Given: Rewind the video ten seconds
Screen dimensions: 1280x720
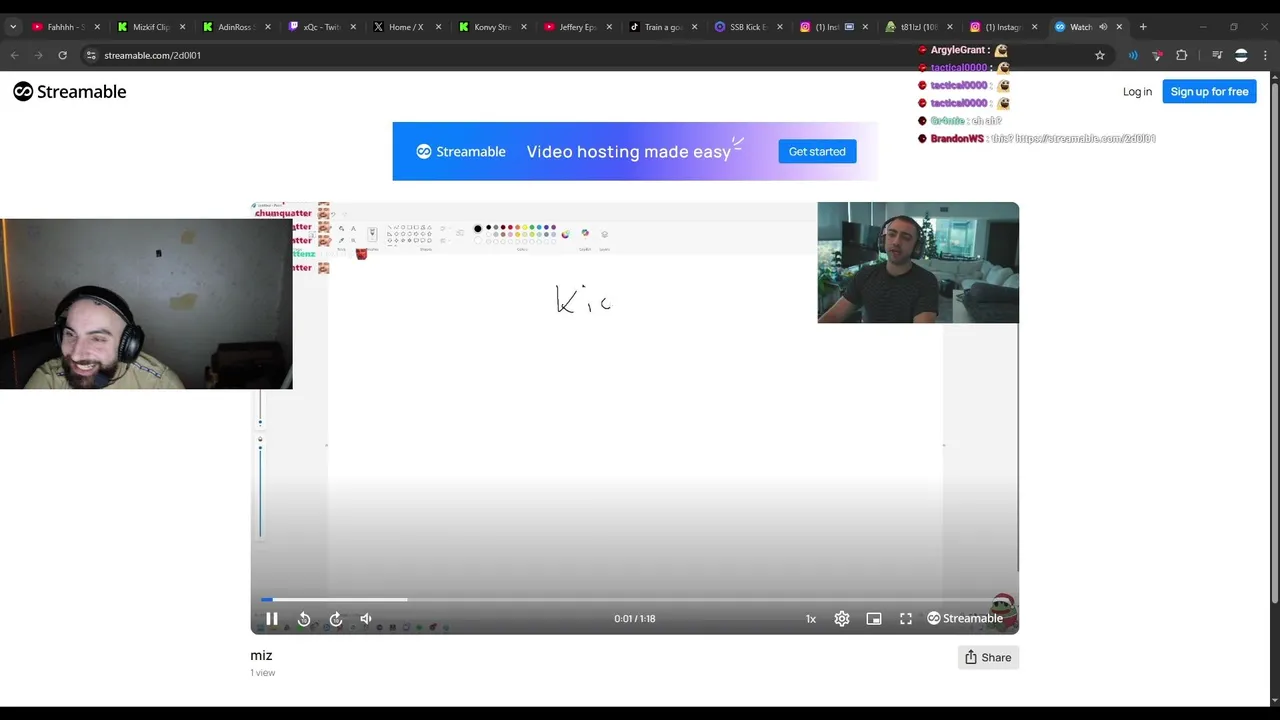Looking at the screenshot, I should [304, 619].
